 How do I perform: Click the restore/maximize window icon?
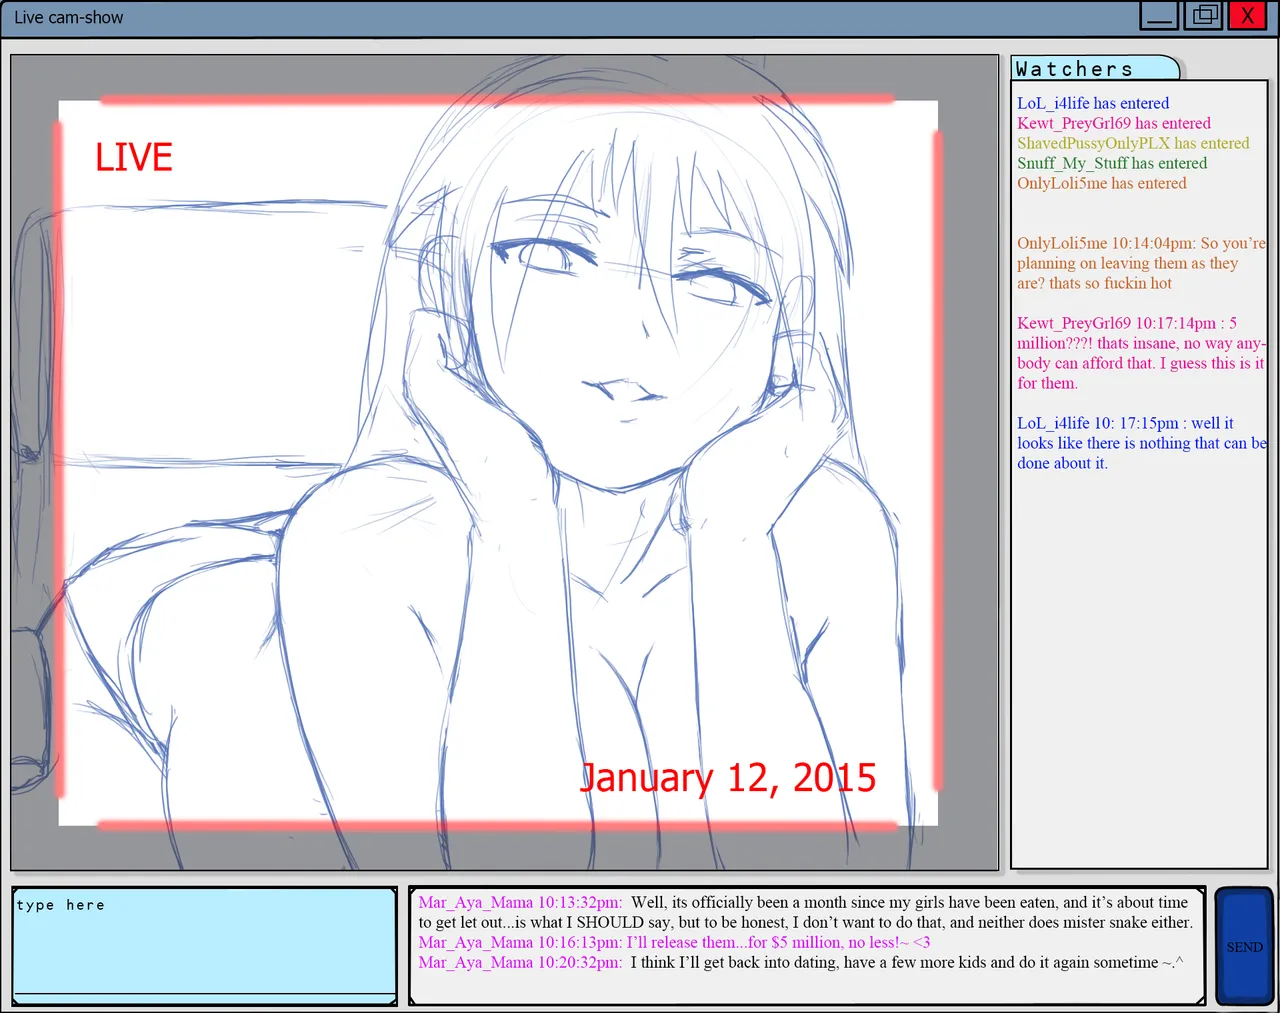point(1204,16)
